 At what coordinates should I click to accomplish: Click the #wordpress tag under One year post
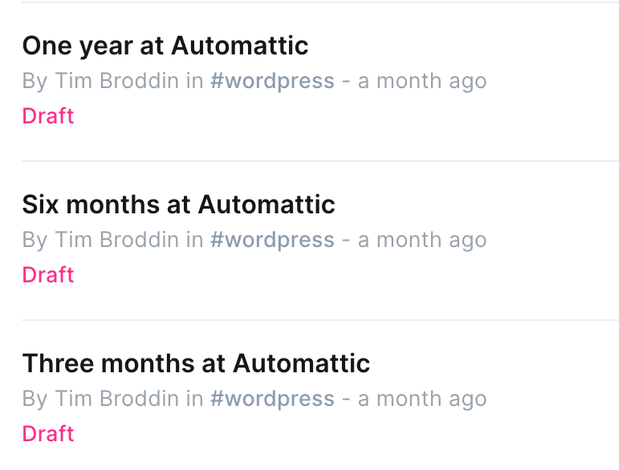pyautogui.click(x=272, y=81)
